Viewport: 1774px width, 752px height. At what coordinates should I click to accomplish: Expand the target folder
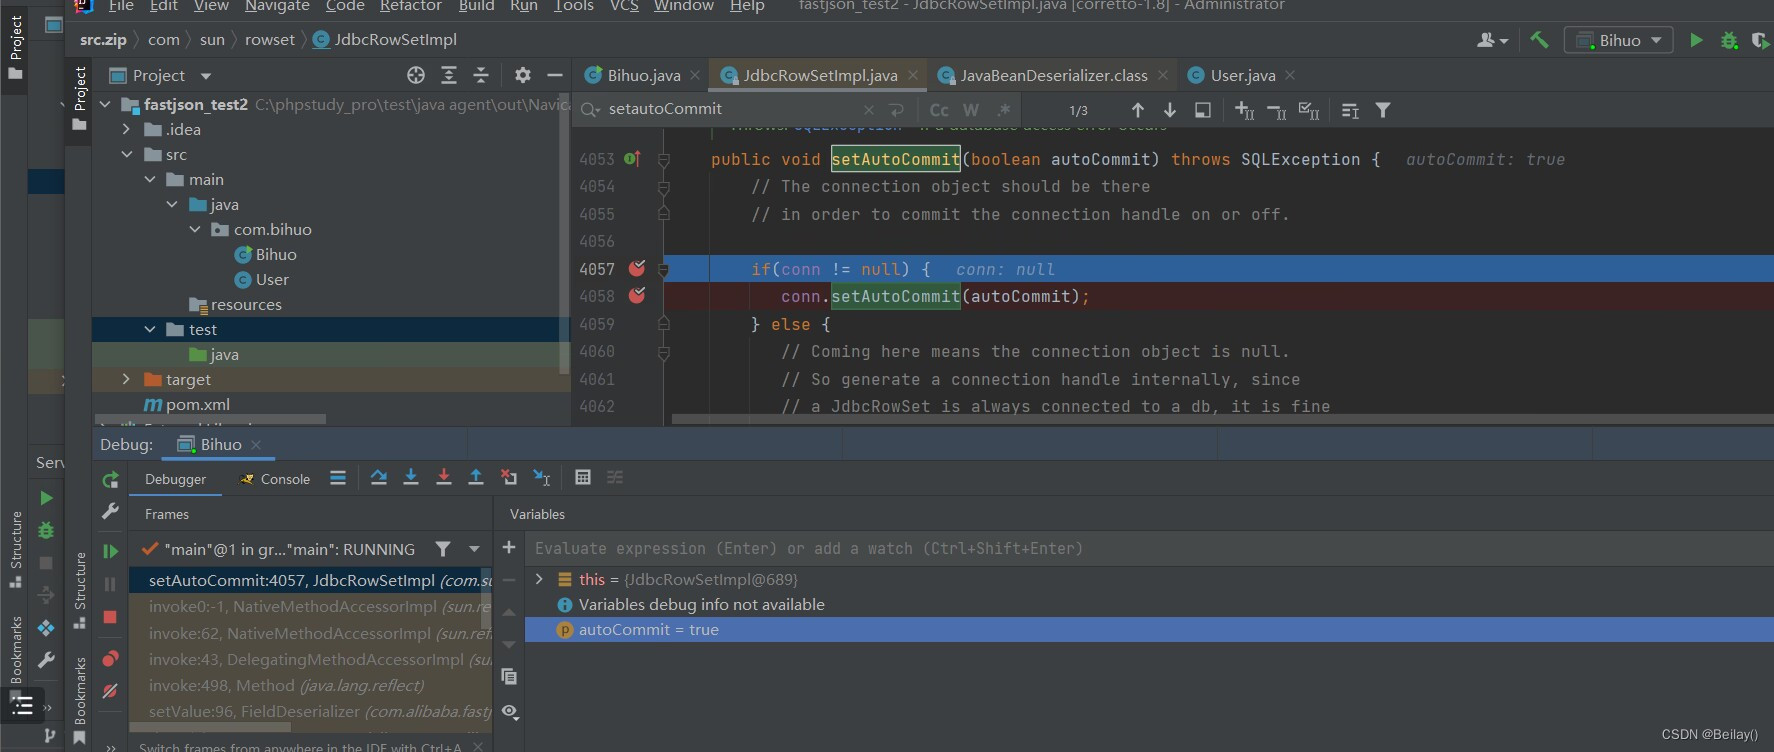tap(126, 379)
